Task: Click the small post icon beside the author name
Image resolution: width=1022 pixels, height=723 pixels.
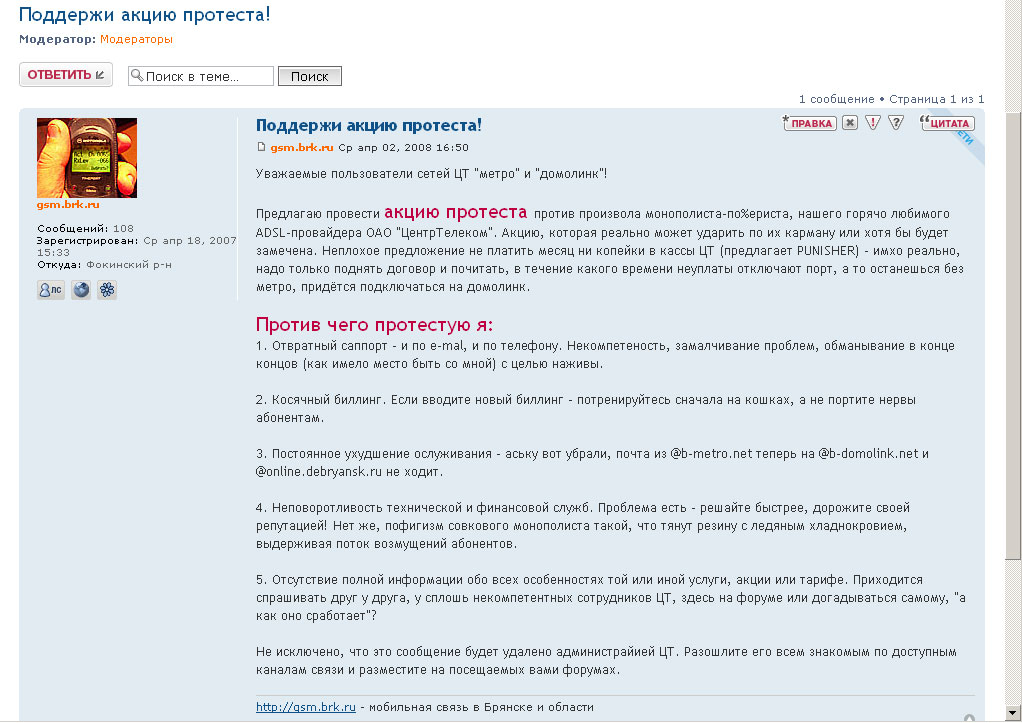Action: (x=262, y=147)
